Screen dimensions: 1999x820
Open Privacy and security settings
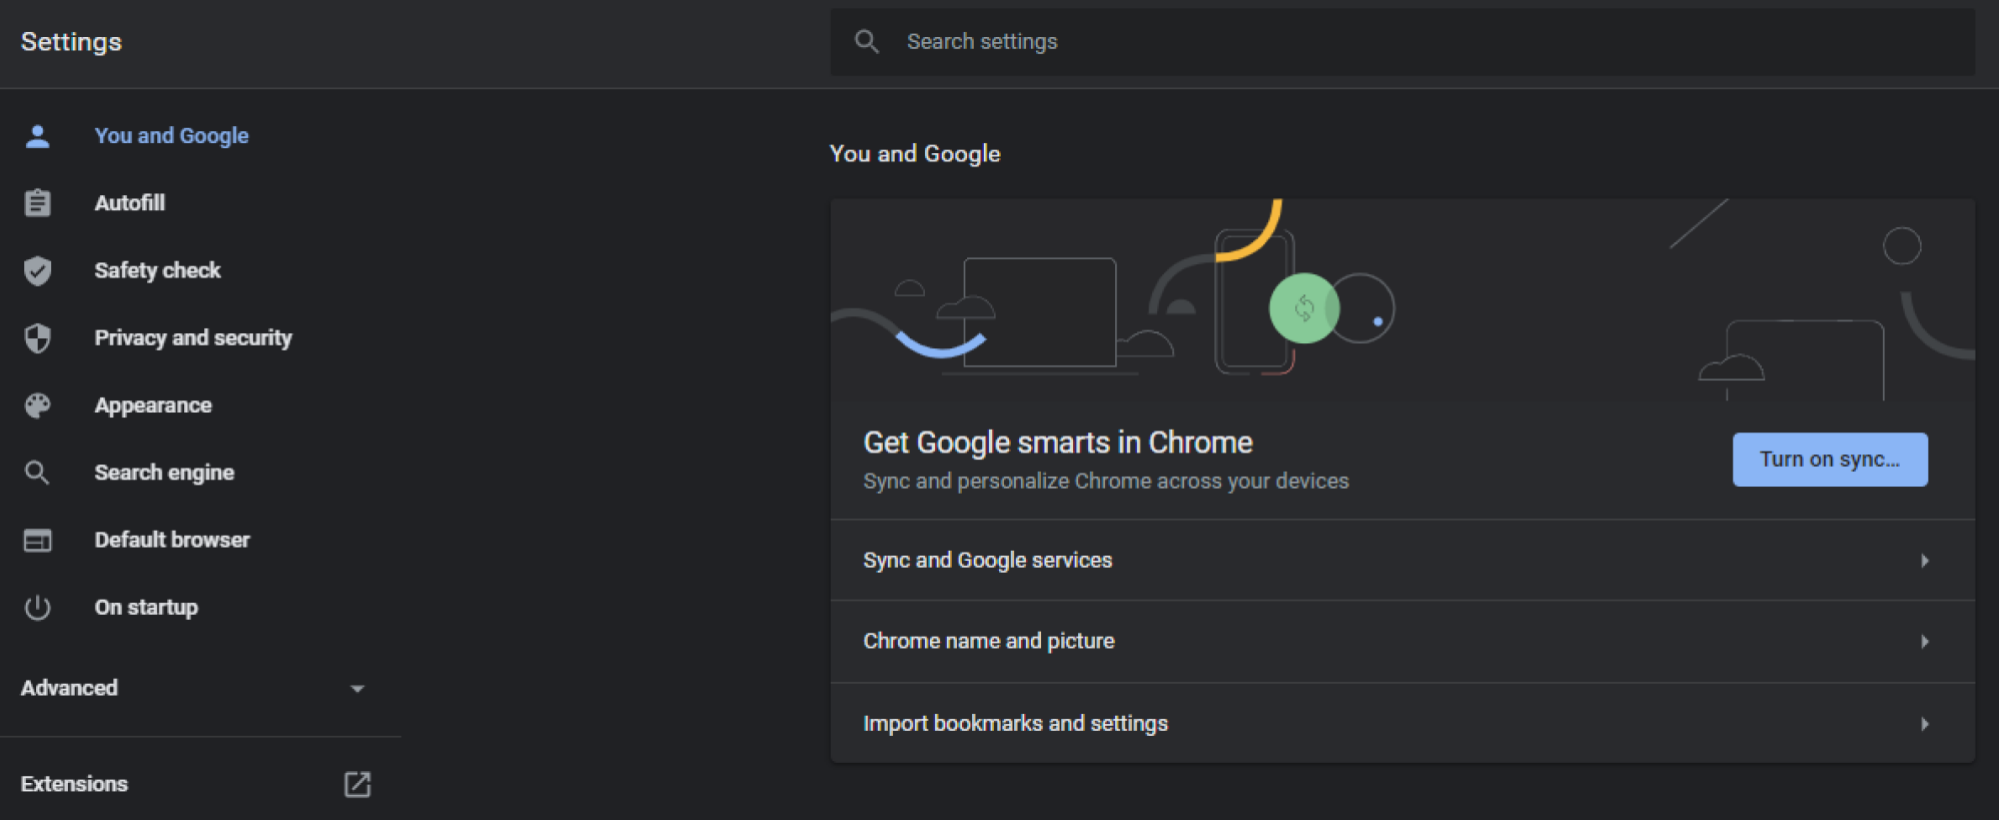[x=193, y=338]
